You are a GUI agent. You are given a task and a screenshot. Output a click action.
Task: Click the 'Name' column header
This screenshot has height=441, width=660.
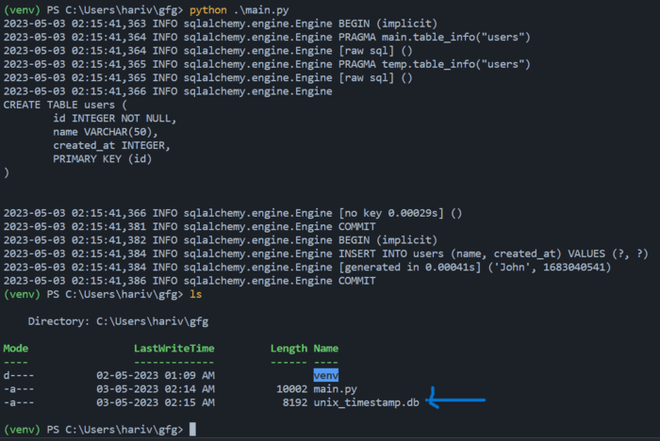click(x=326, y=348)
